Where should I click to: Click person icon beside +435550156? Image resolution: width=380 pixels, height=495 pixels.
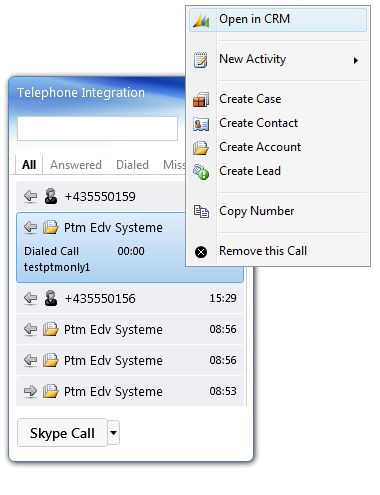click(51, 298)
